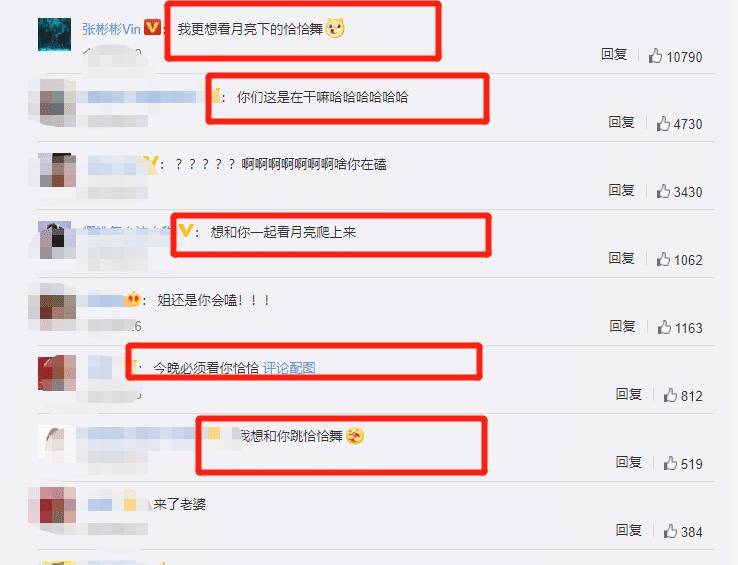Click the orange V verified badge of 张彬彬Vin
The width and height of the screenshot is (738, 565).
coord(152,27)
